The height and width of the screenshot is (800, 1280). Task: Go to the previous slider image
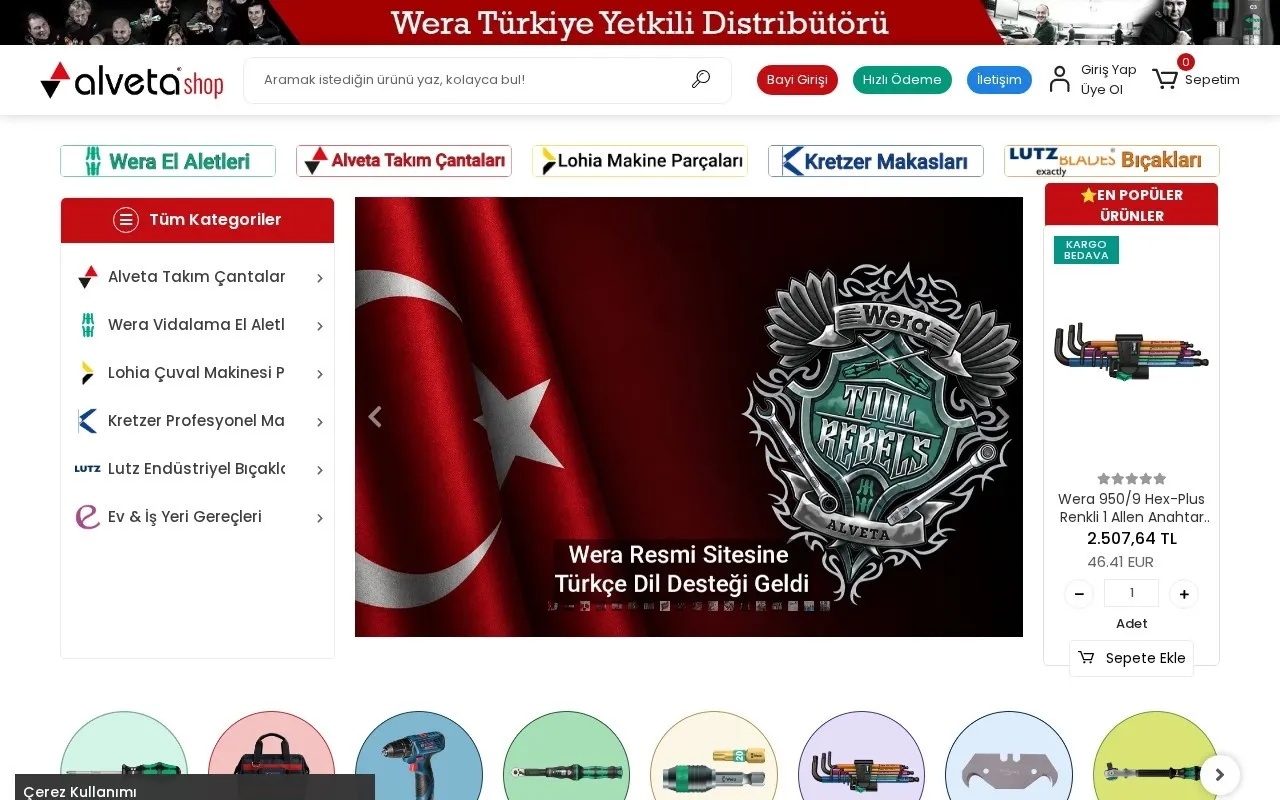[375, 417]
